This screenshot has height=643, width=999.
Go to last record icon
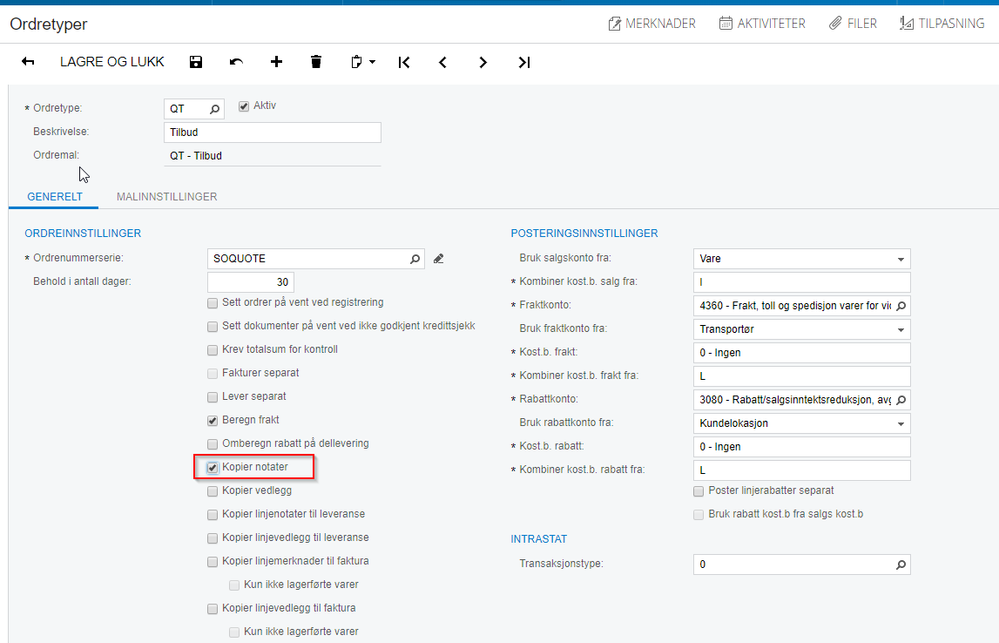click(x=524, y=62)
